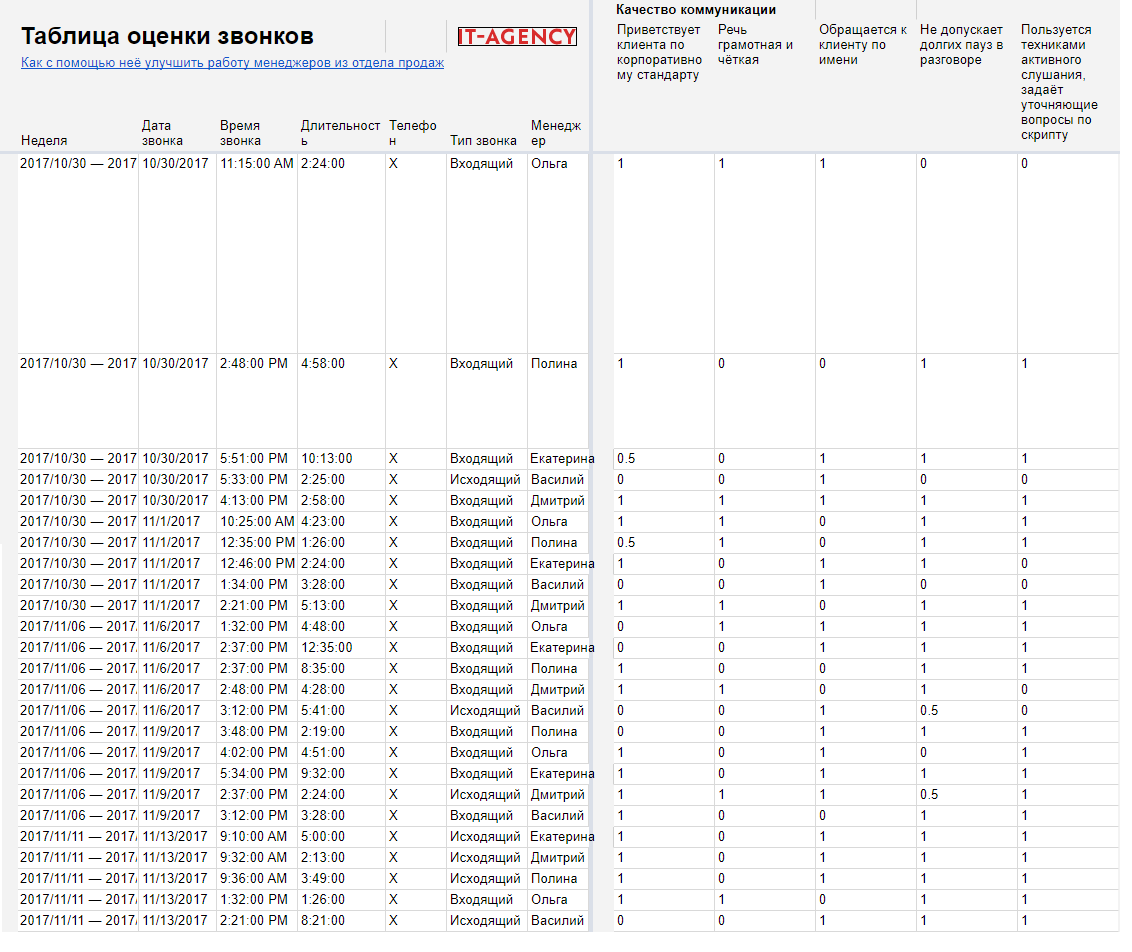Select the 'Речь грамотная и чёткая' header

[x=755, y=45]
